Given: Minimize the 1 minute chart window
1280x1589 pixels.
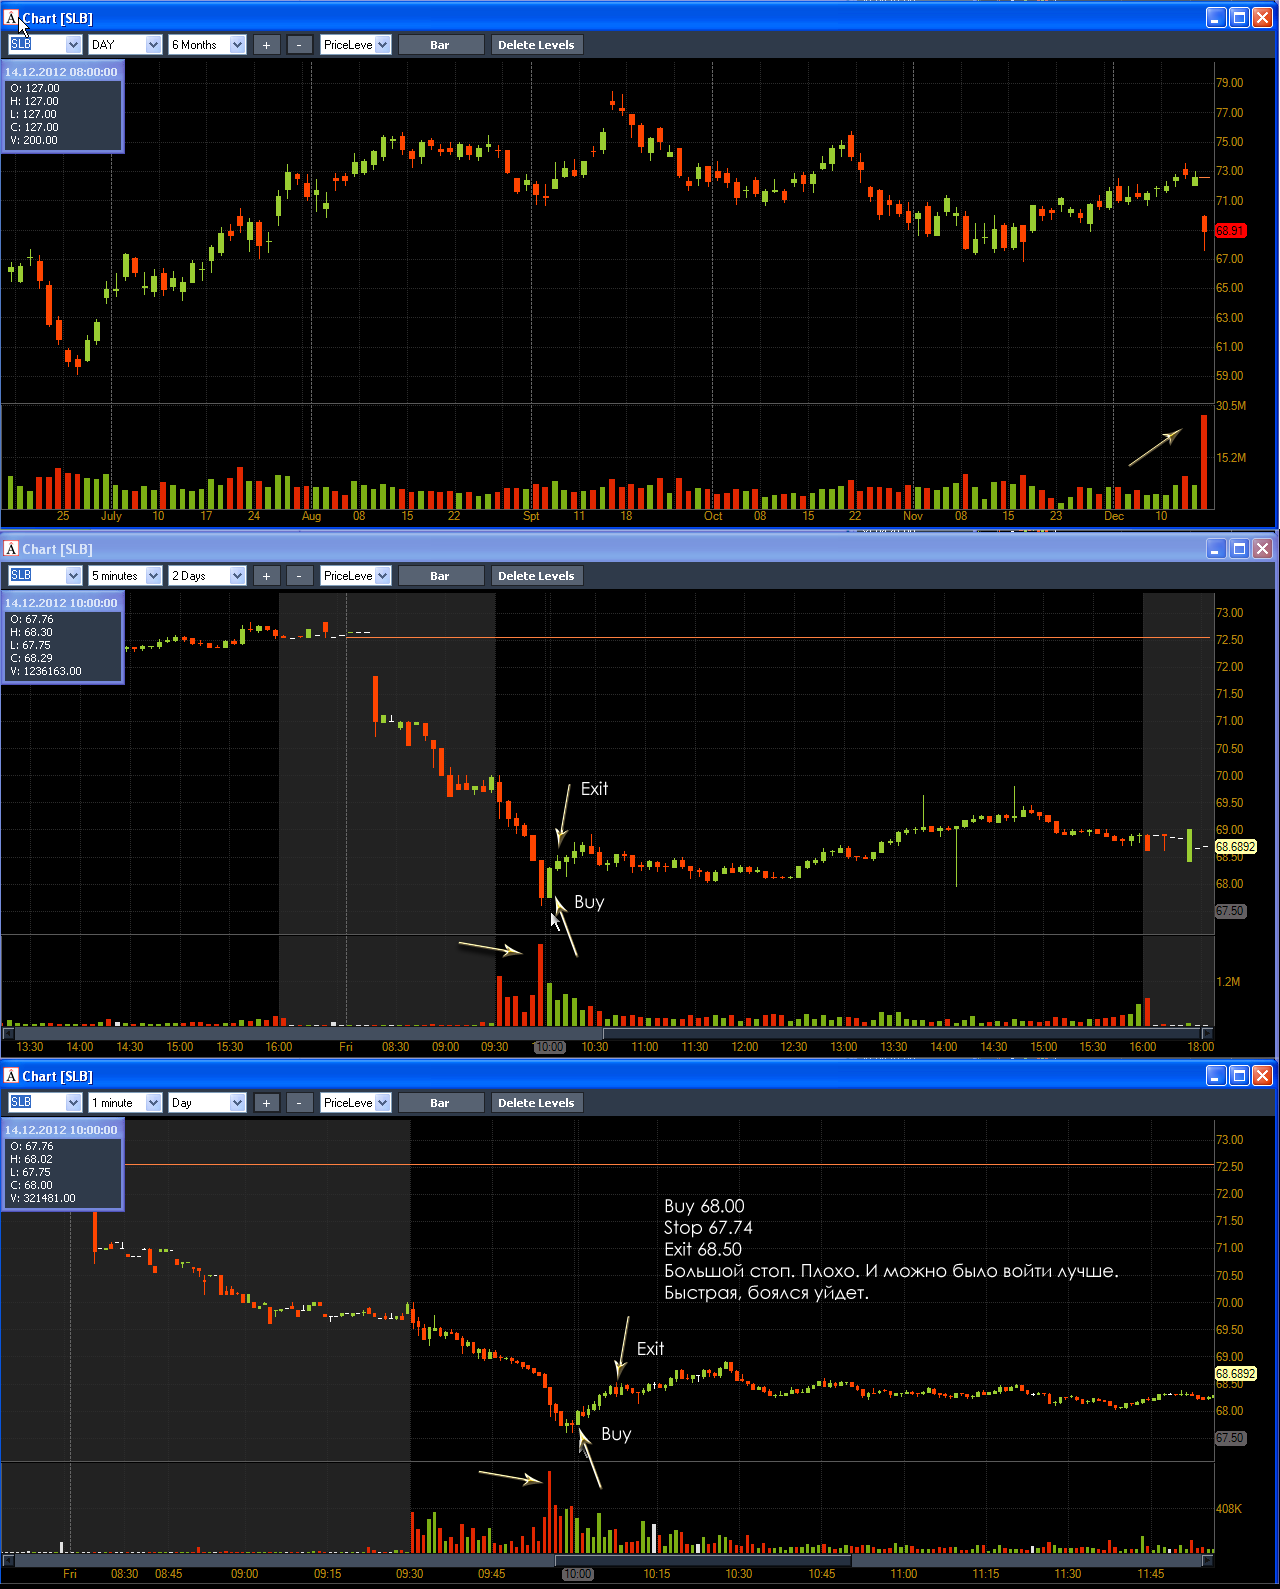Looking at the screenshot, I should click(x=1216, y=1076).
